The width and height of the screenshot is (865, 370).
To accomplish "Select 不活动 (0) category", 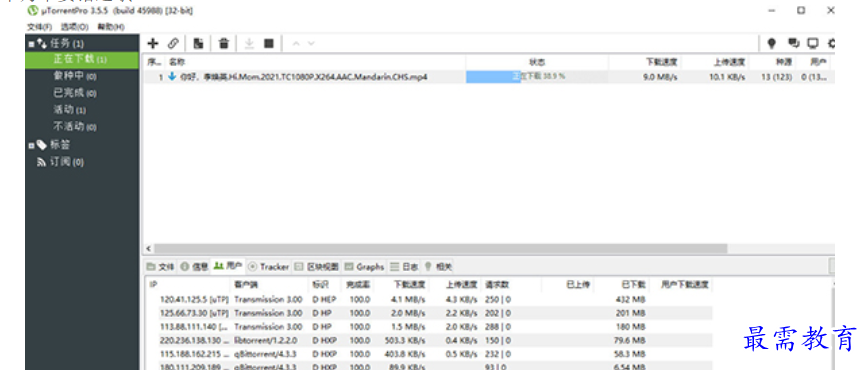I will click(x=75, y=126).
